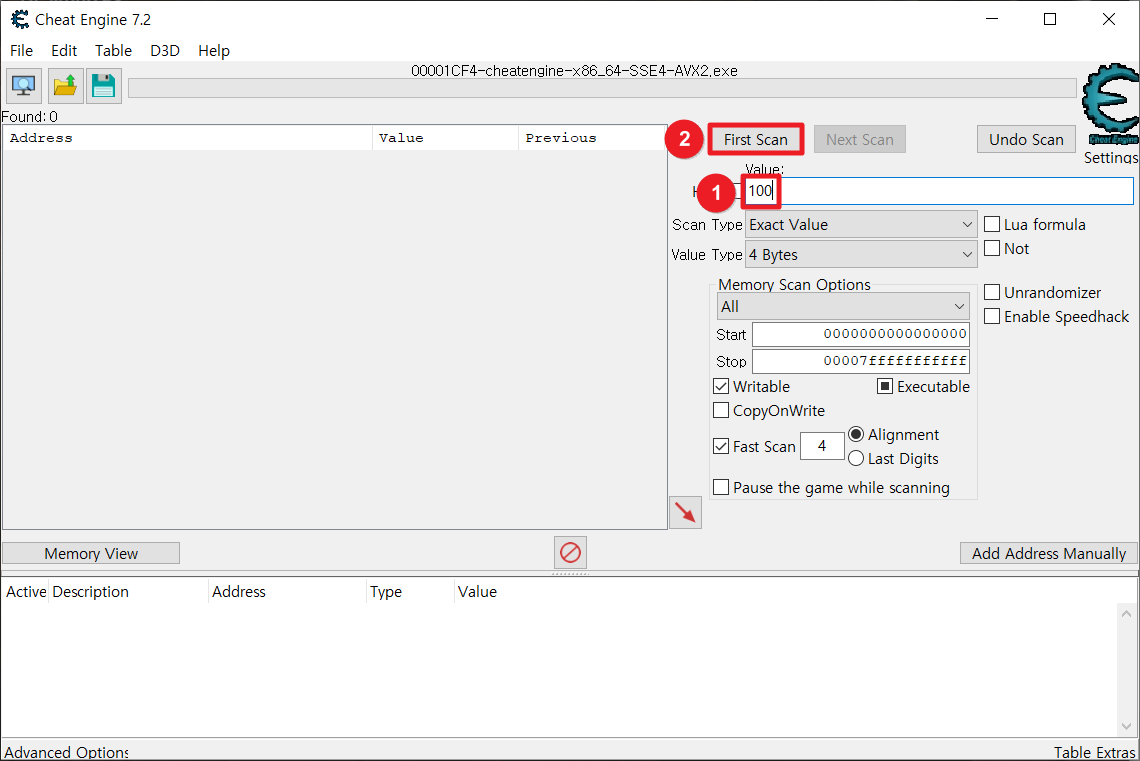Click the address list scroll up arrow
The height and width of the screenshot is (761, 1140).
point(1126,614)
